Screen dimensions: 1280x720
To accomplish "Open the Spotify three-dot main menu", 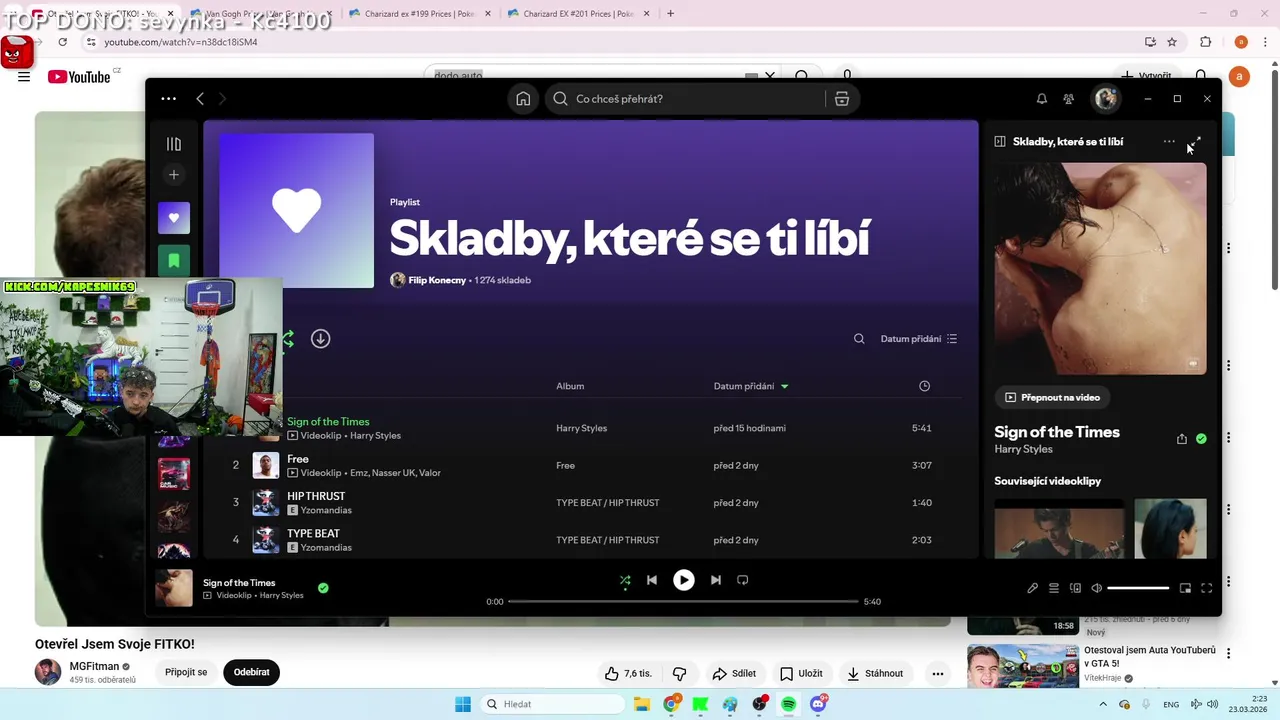I will pos(169,98).
